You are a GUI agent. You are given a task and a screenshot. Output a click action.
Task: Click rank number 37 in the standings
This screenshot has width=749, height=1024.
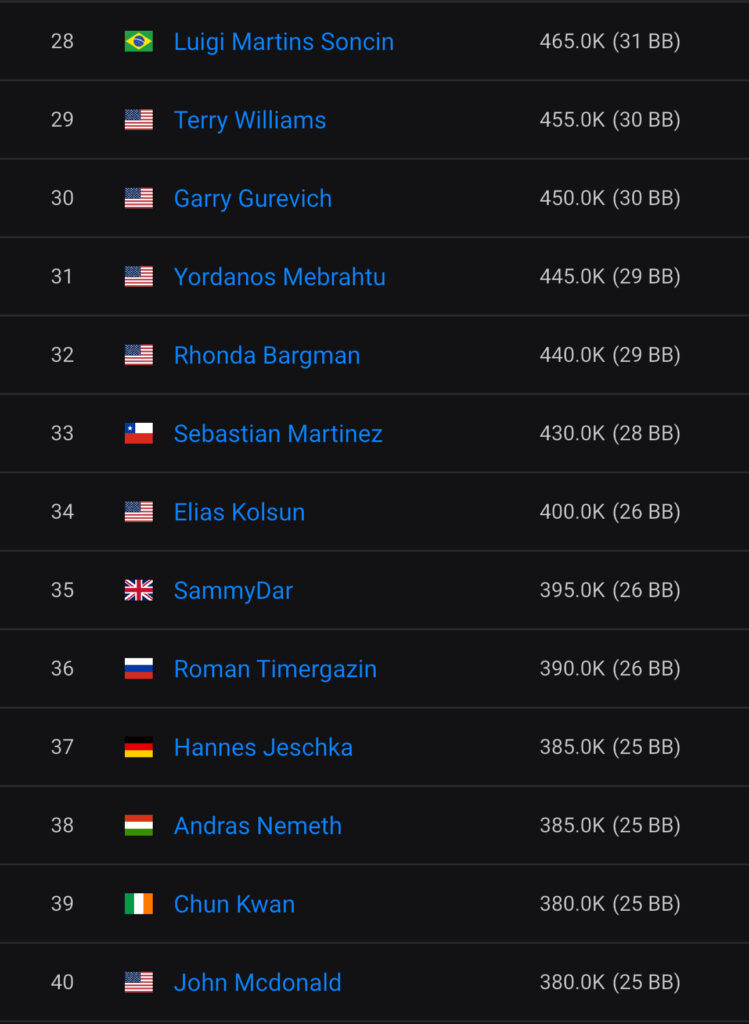click(62, 747)
